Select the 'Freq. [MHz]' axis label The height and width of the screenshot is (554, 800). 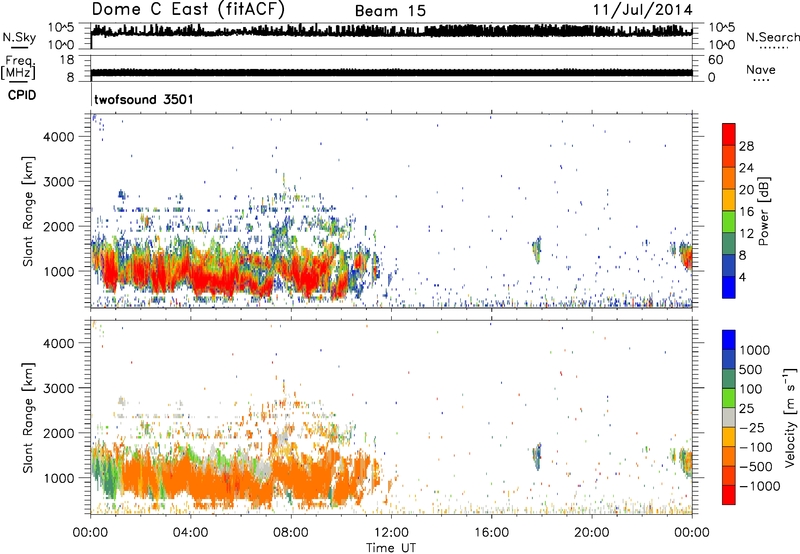(x=18, y=68)
